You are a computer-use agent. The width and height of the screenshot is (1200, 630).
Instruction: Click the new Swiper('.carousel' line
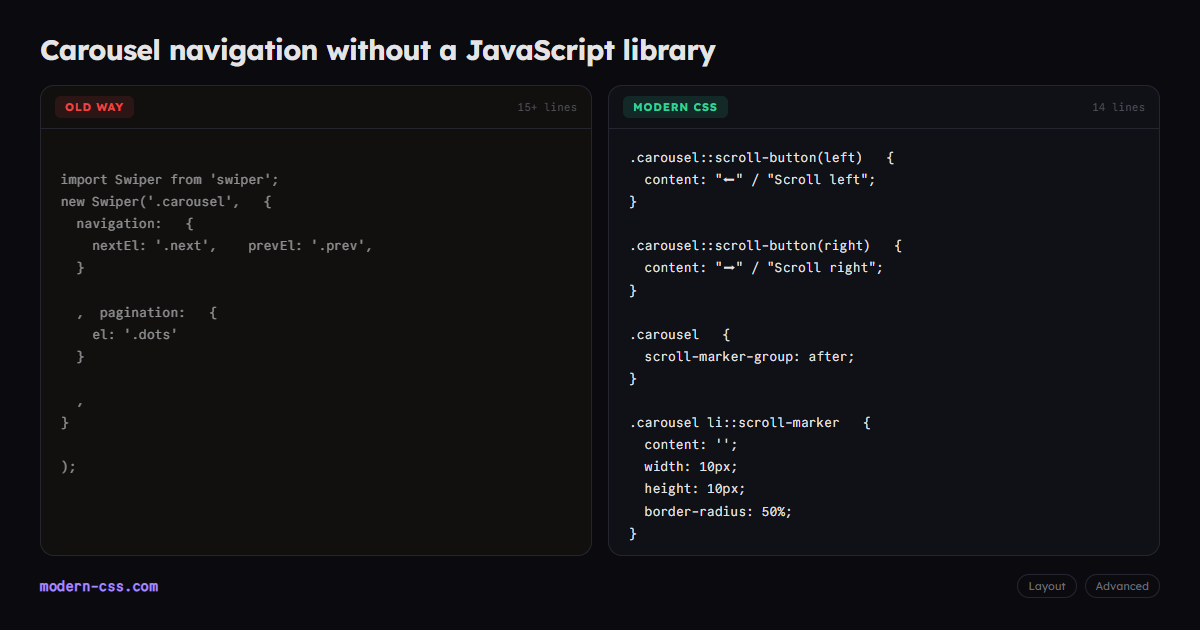pyautogui.click(x=166, y=201)
